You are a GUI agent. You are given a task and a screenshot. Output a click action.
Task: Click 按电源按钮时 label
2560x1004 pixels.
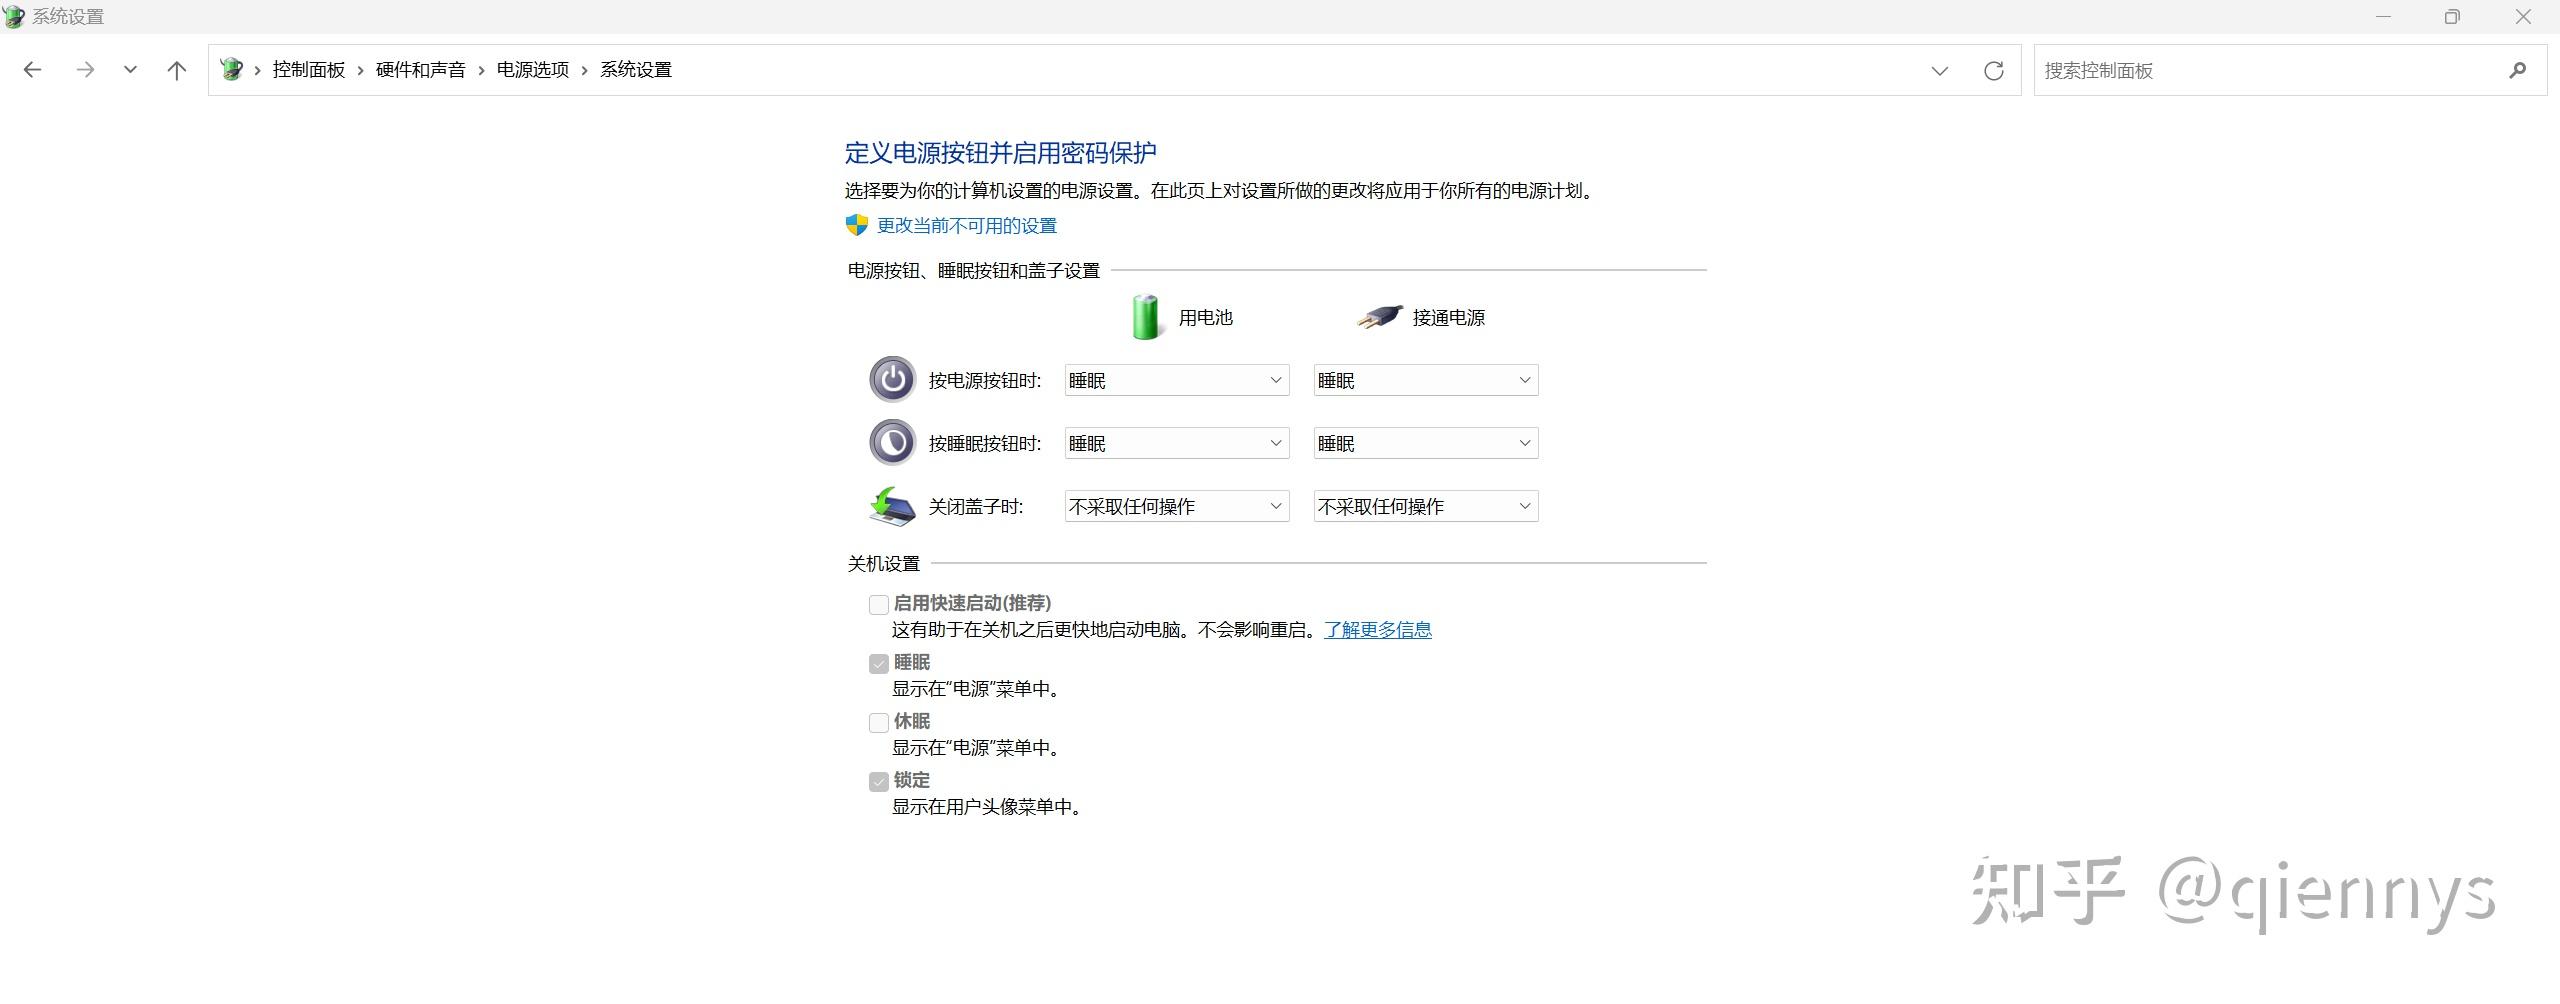[x=985, y=381]
